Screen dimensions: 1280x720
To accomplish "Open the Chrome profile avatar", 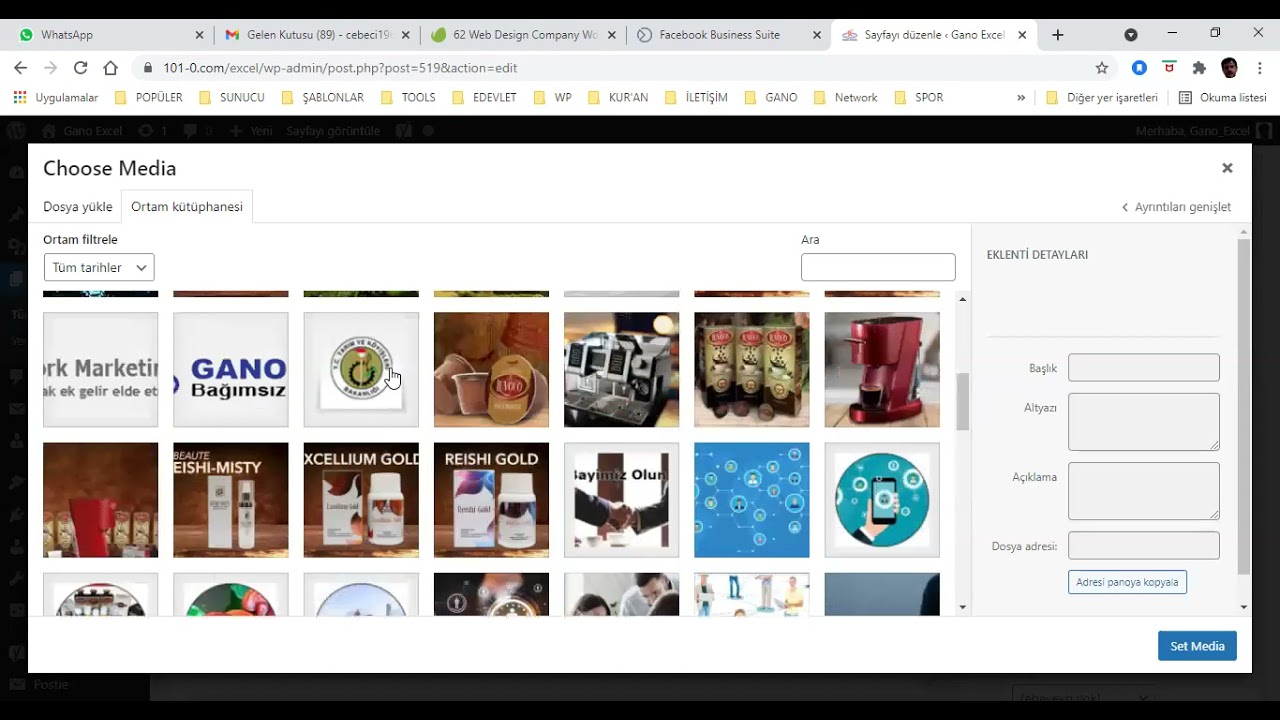I will 1230,68.
